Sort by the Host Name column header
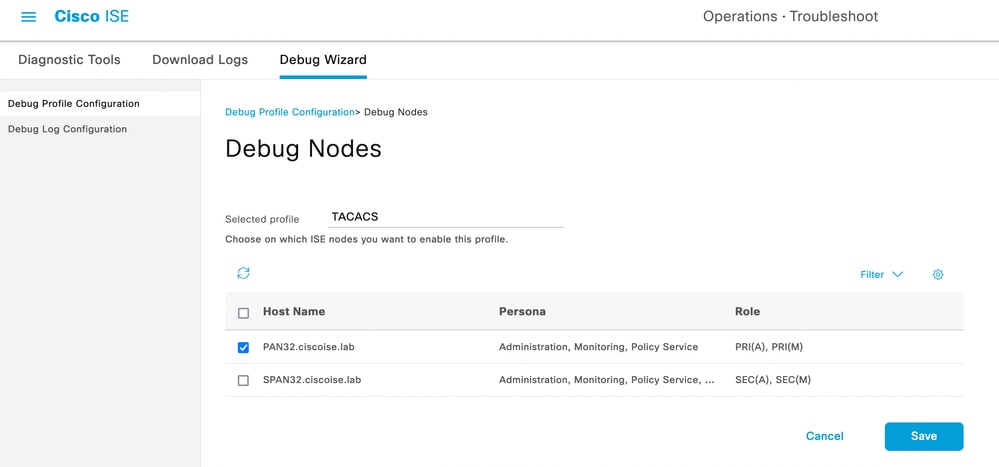This screenshot has height=467, width=999. pyautogui.click(x=294, y=312)
